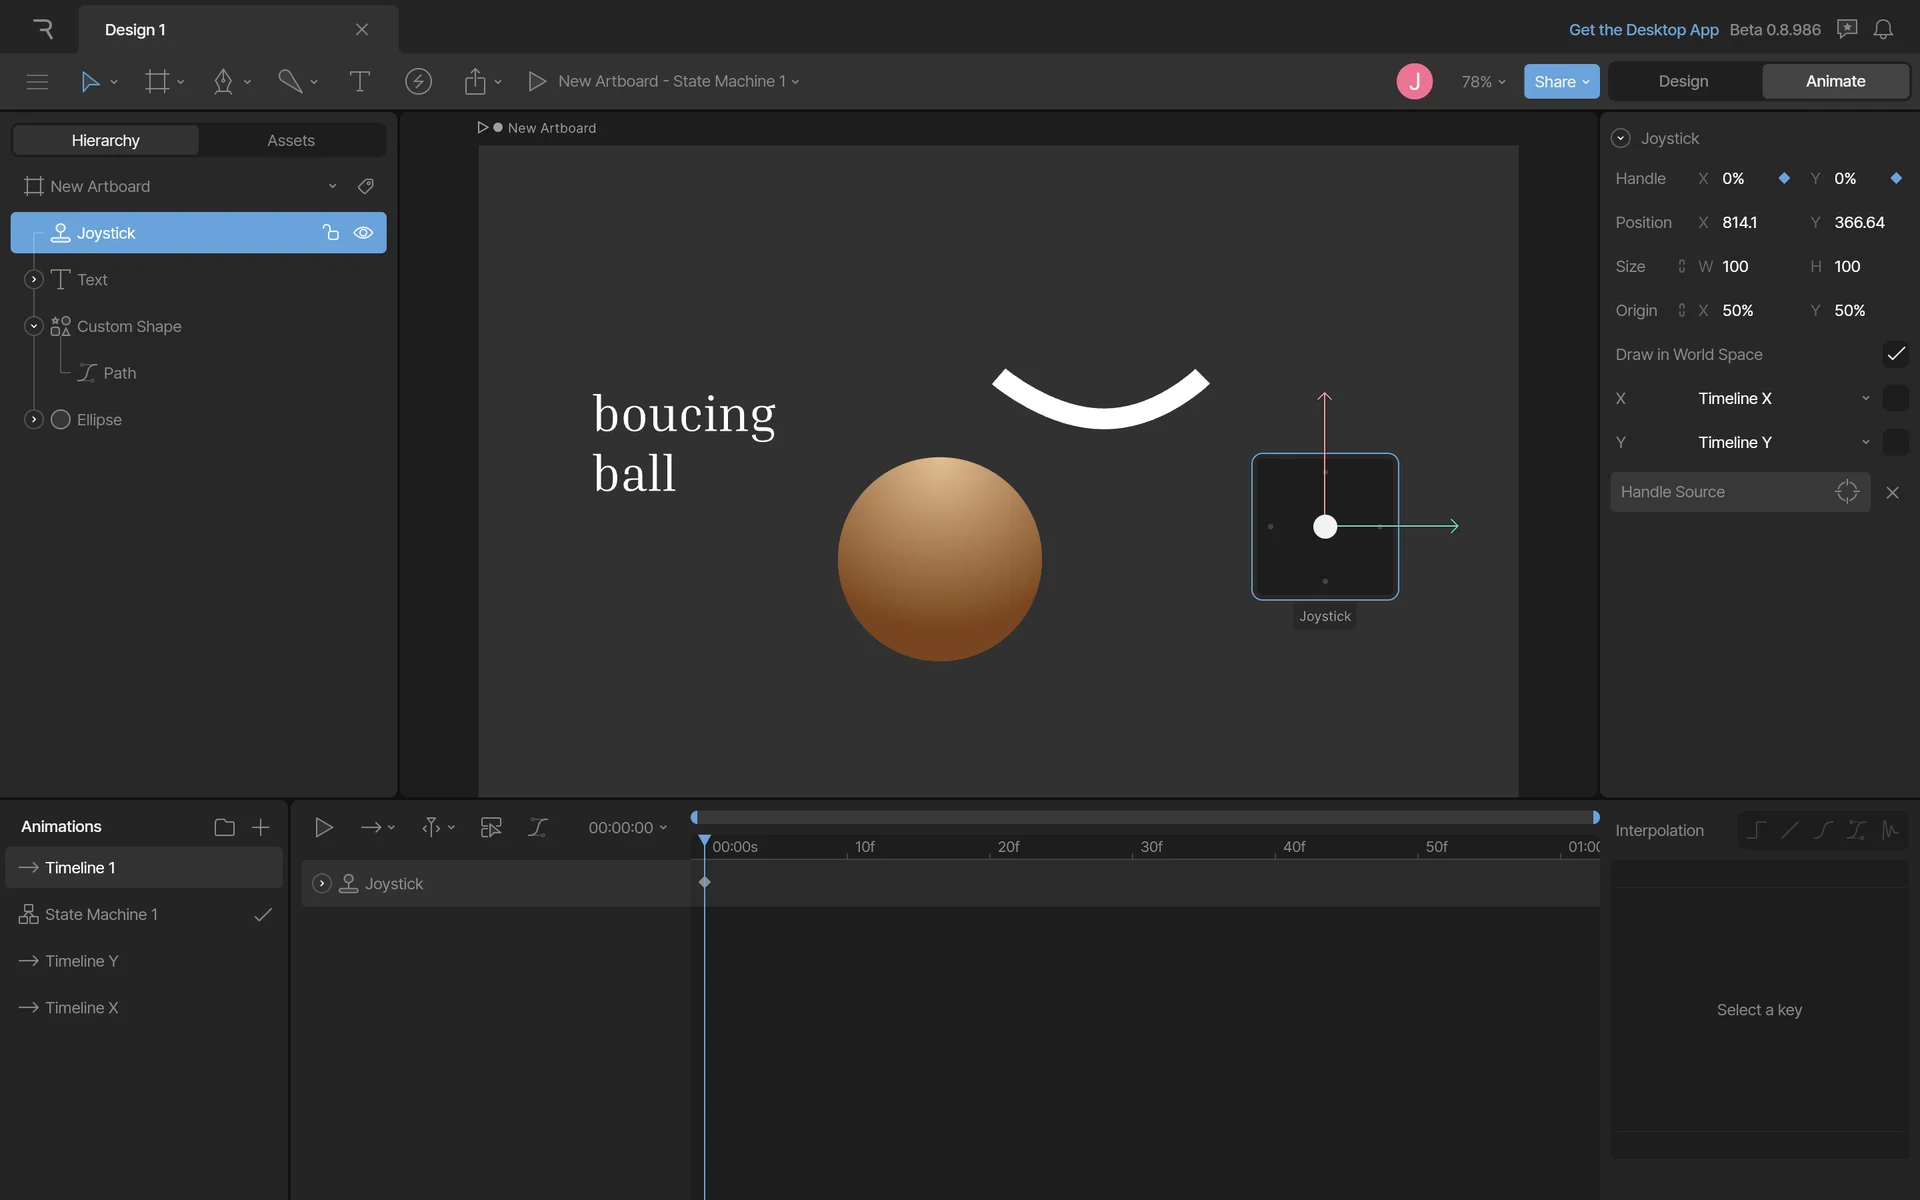Open Get the Desktop App link
Viewport: 1920px width, 1200px height.
point(1643,30)
